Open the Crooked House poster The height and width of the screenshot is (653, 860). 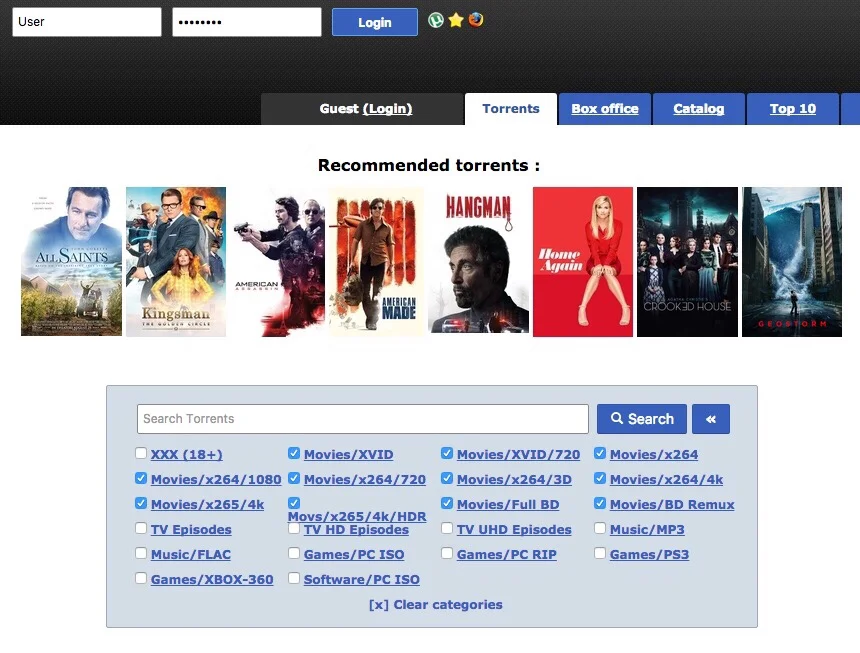tap(687, 262)
